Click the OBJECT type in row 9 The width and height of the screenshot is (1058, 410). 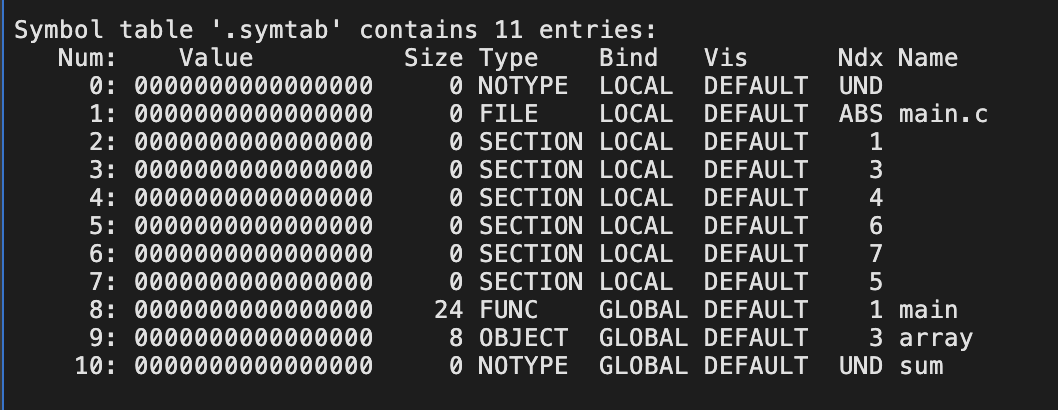(x=524, y=338)
